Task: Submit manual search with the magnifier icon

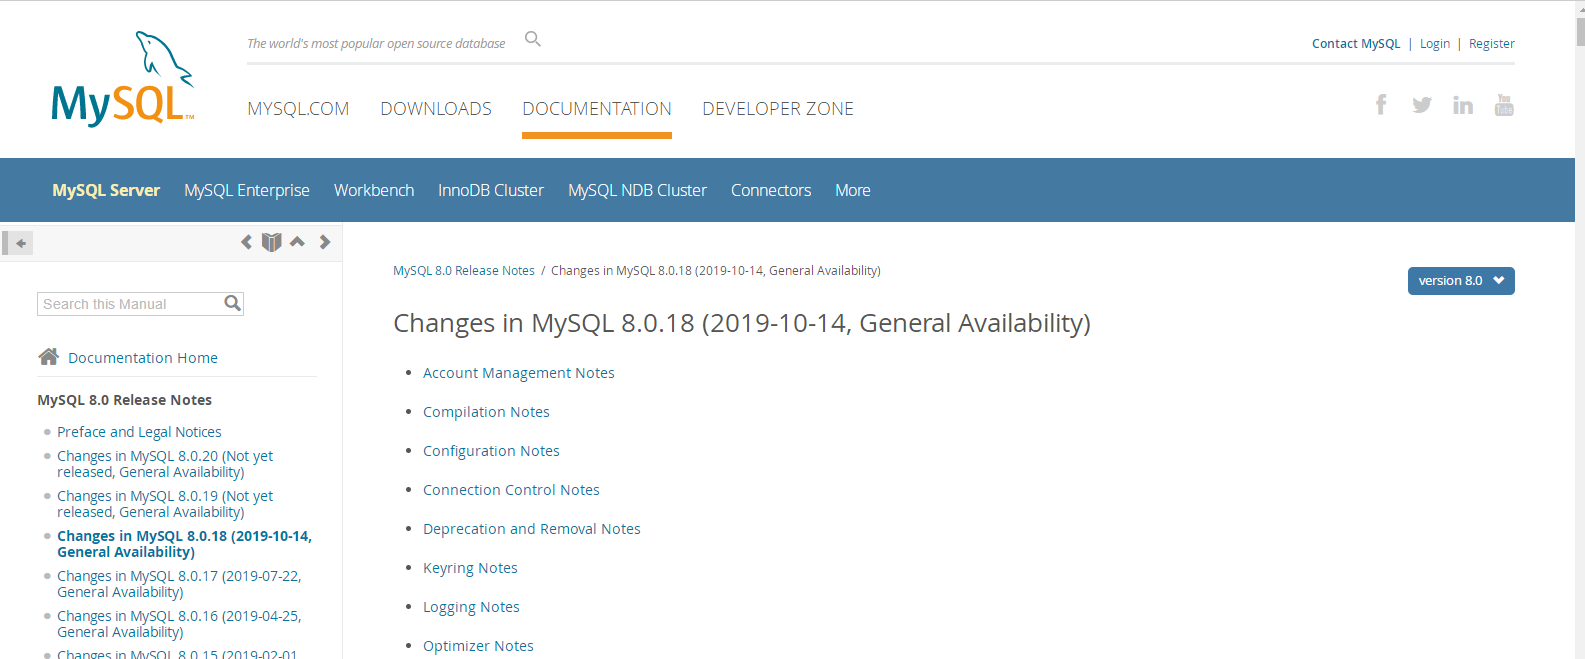Action: (x=233, y=303)
